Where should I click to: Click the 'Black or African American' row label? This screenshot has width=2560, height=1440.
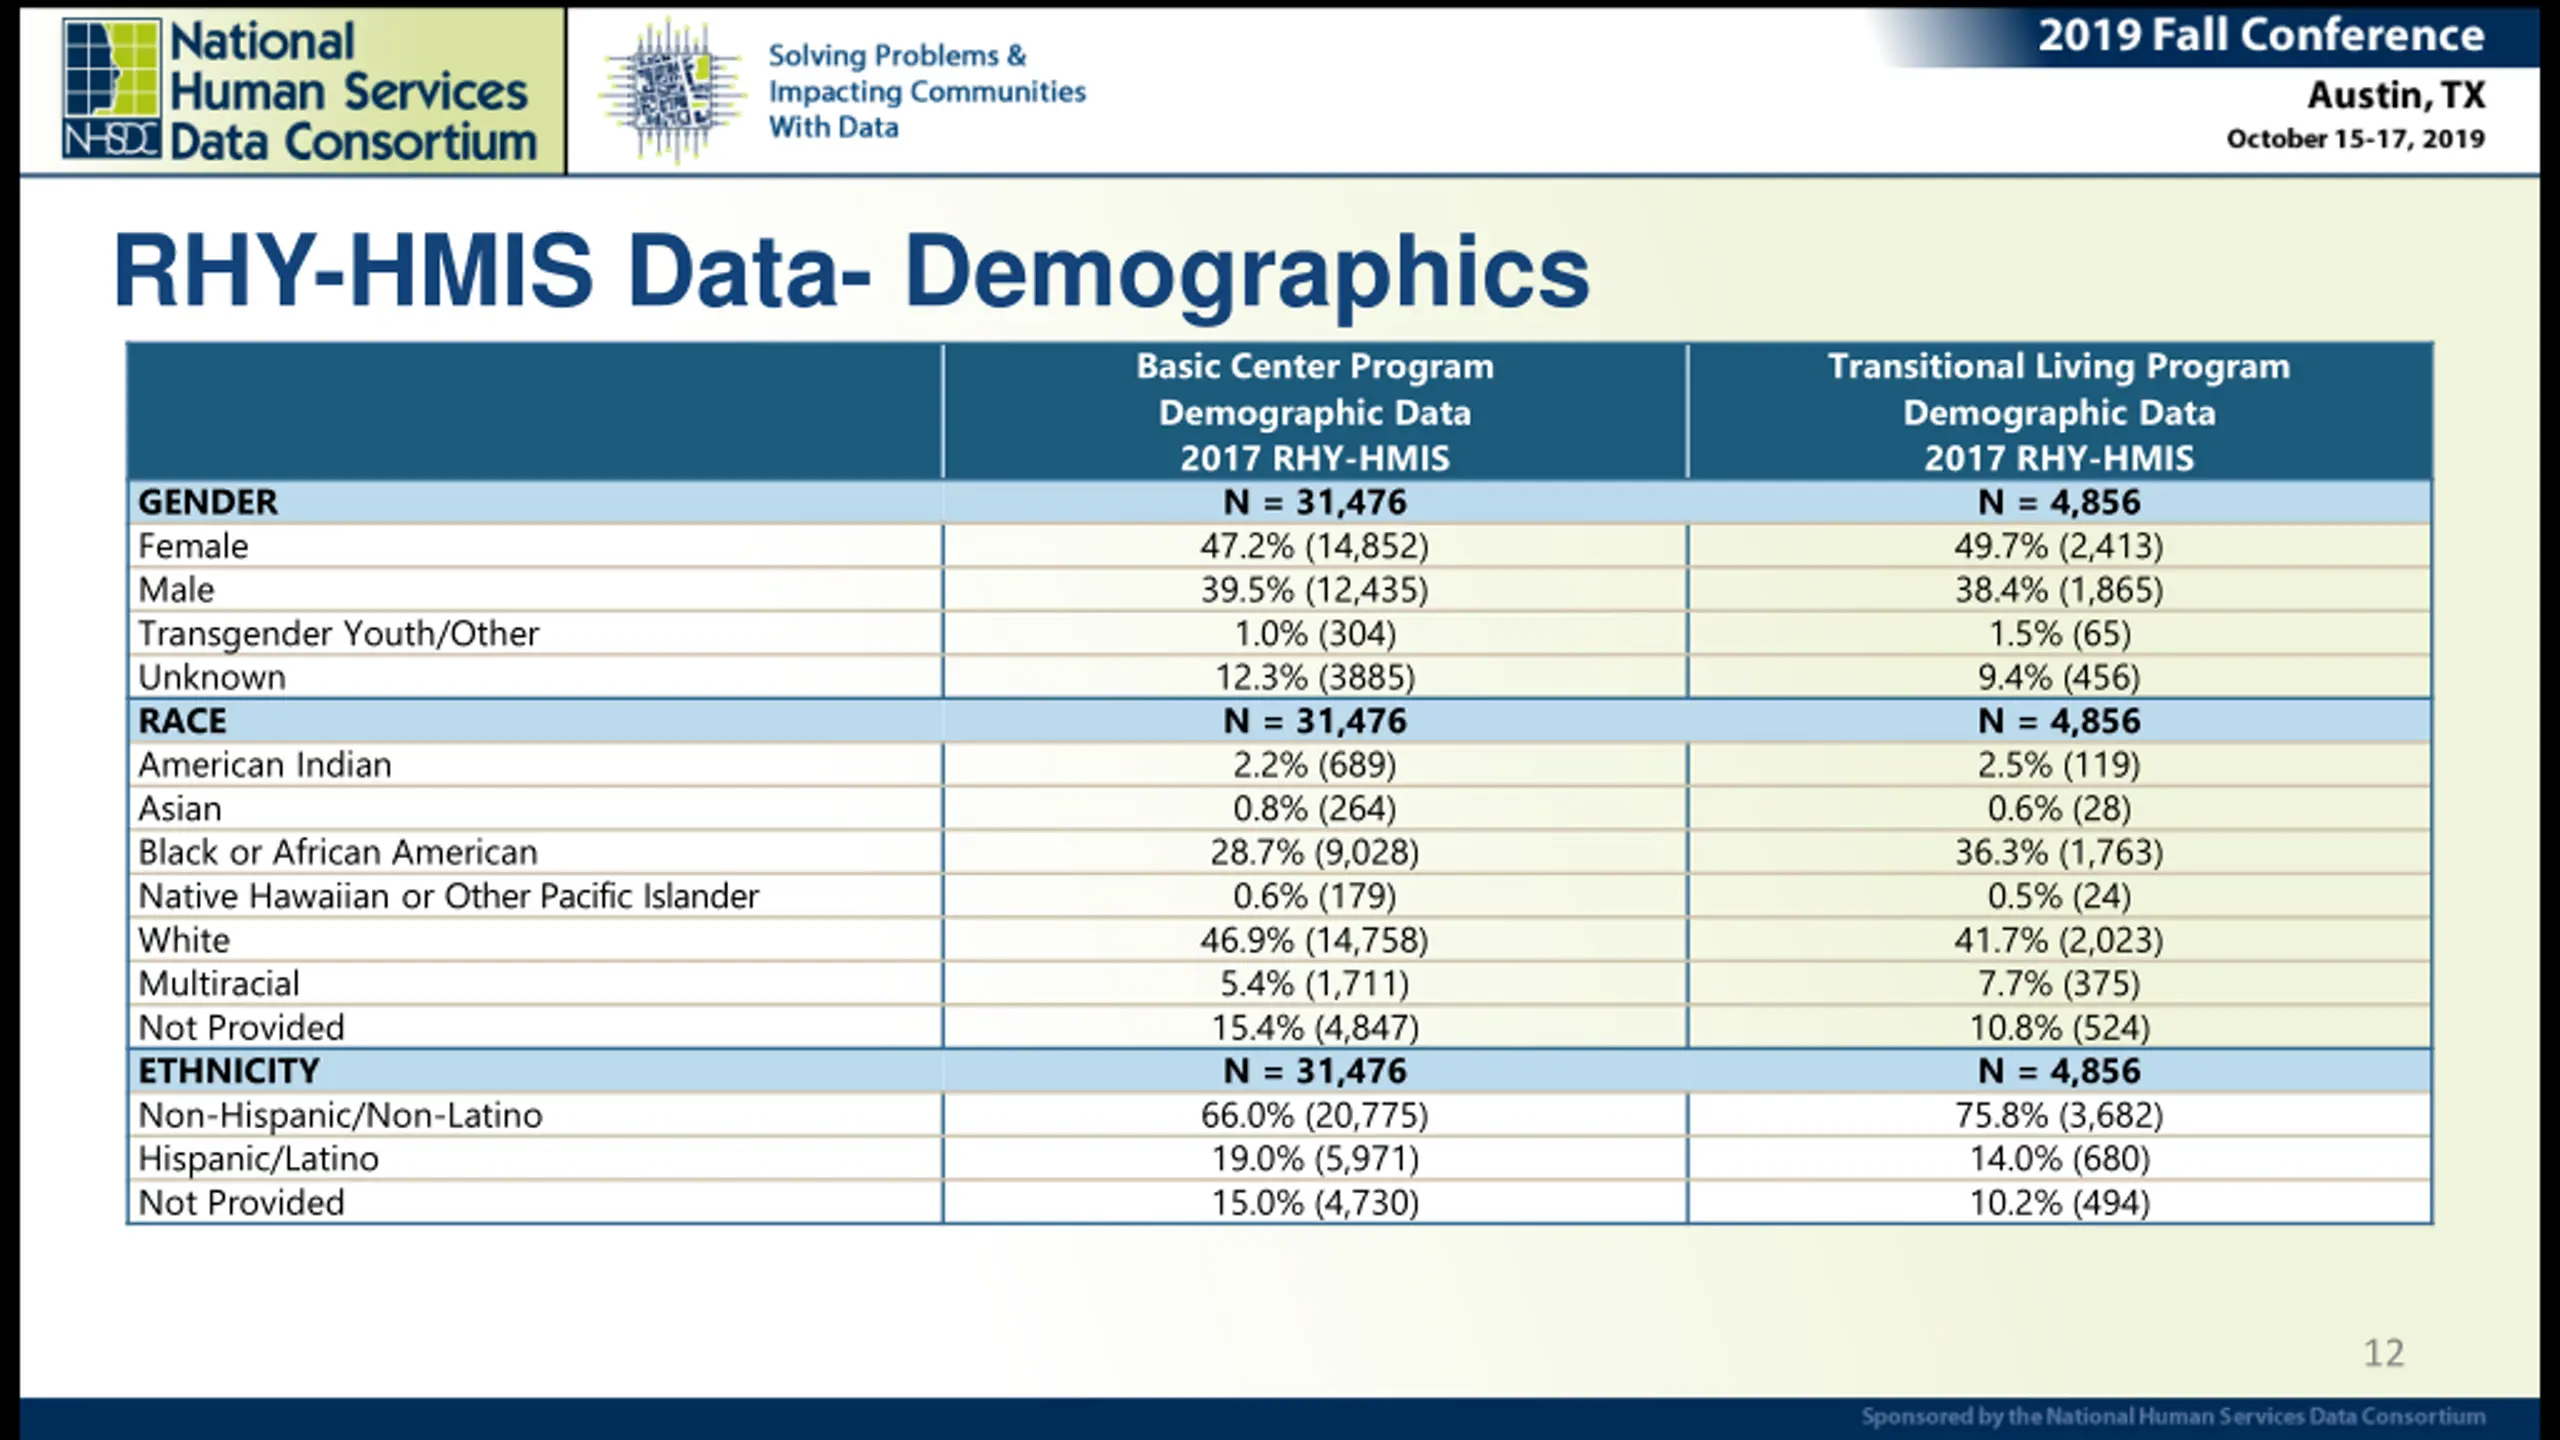pyautogui.click(x=338, y=853)
